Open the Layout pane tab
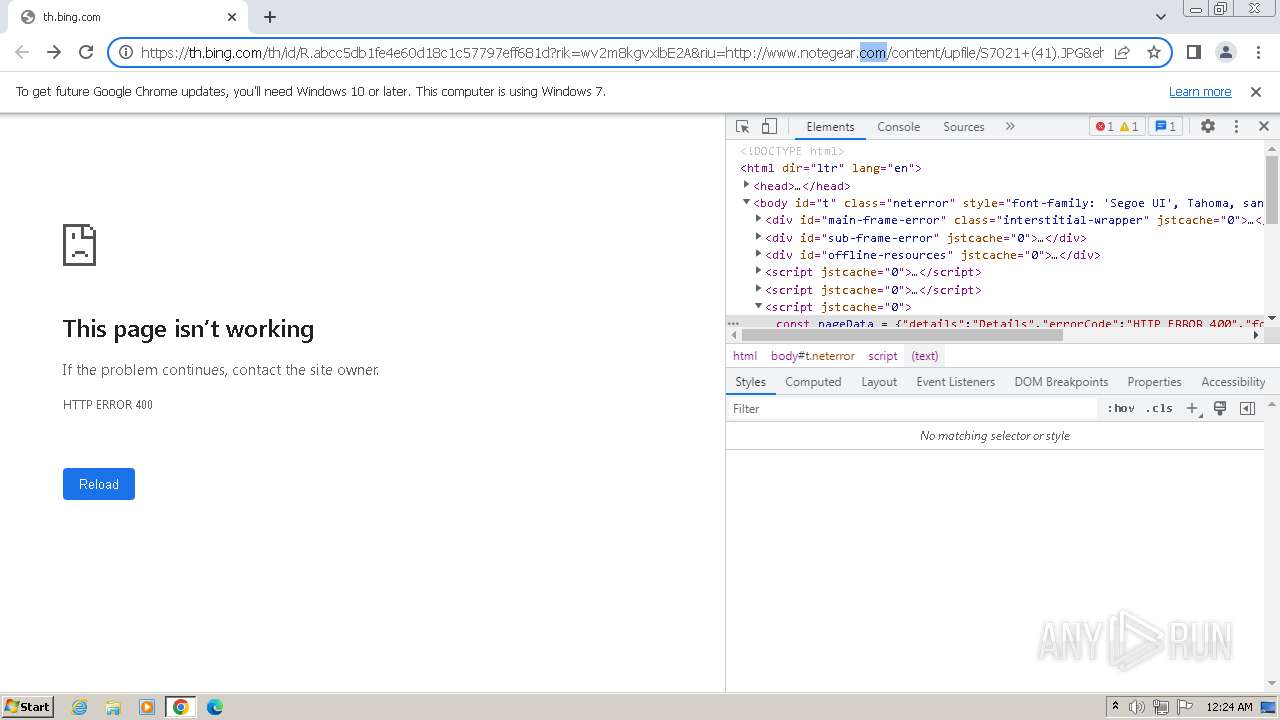 tap(879, 382)
